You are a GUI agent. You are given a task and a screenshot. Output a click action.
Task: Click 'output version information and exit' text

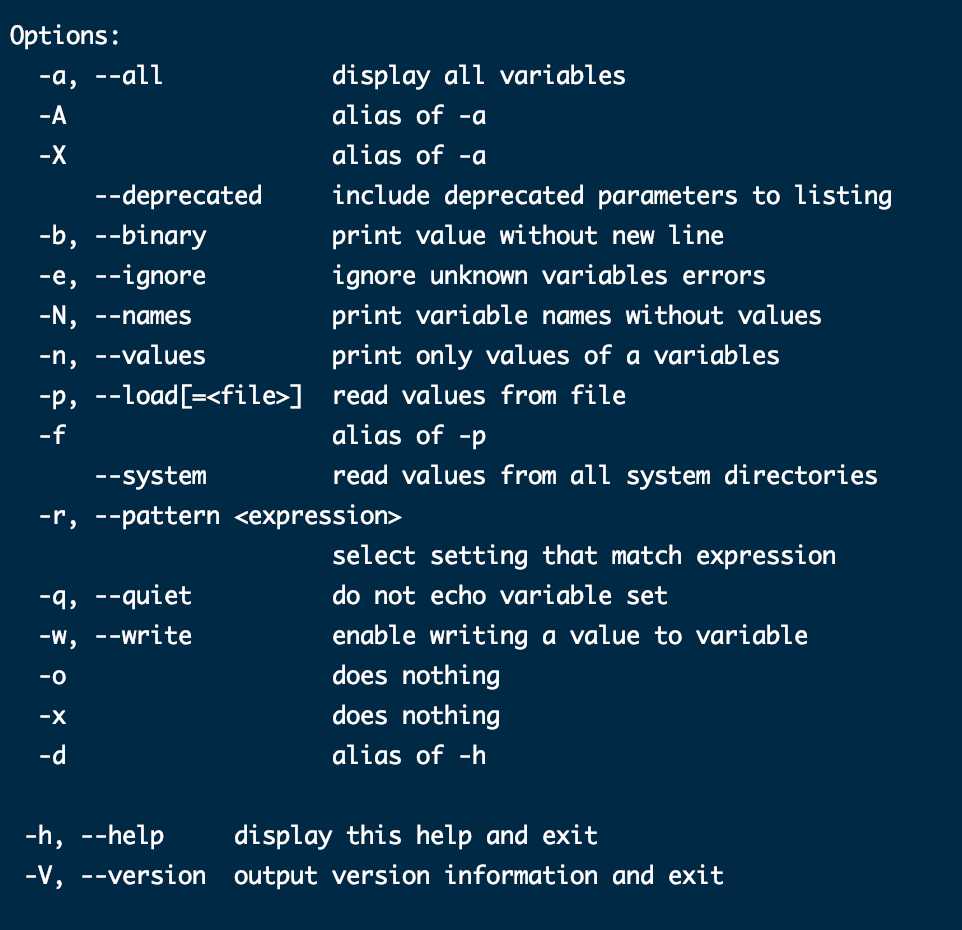[x=479, y=876]
